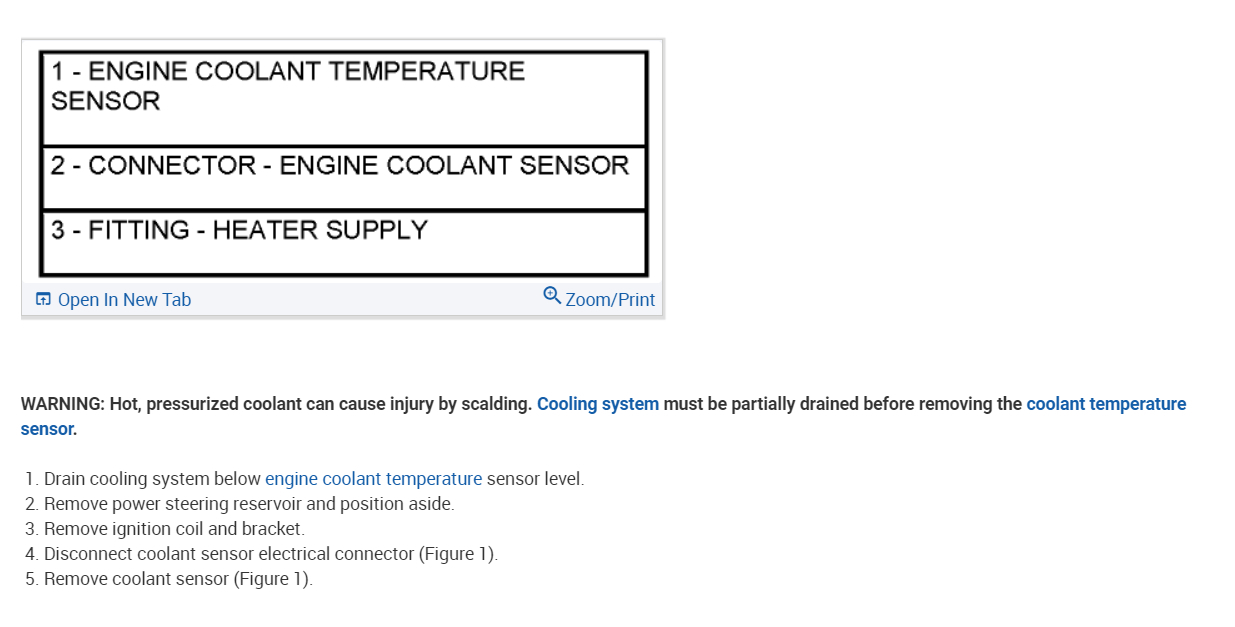
Task: Click legend row 3 Fitting Heater Supply
Action: [239, 230]
